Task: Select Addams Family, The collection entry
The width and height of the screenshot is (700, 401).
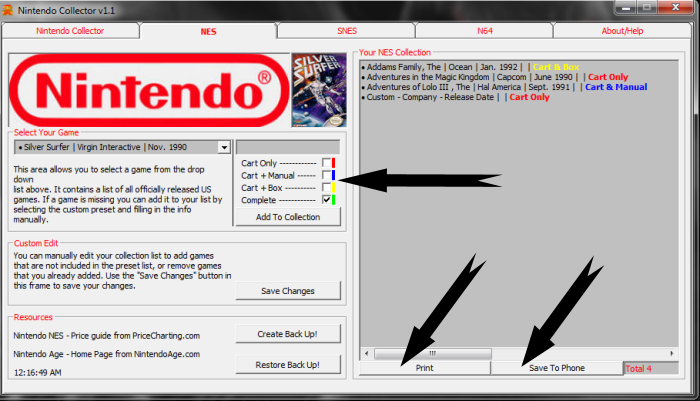Action: point(470,67)
